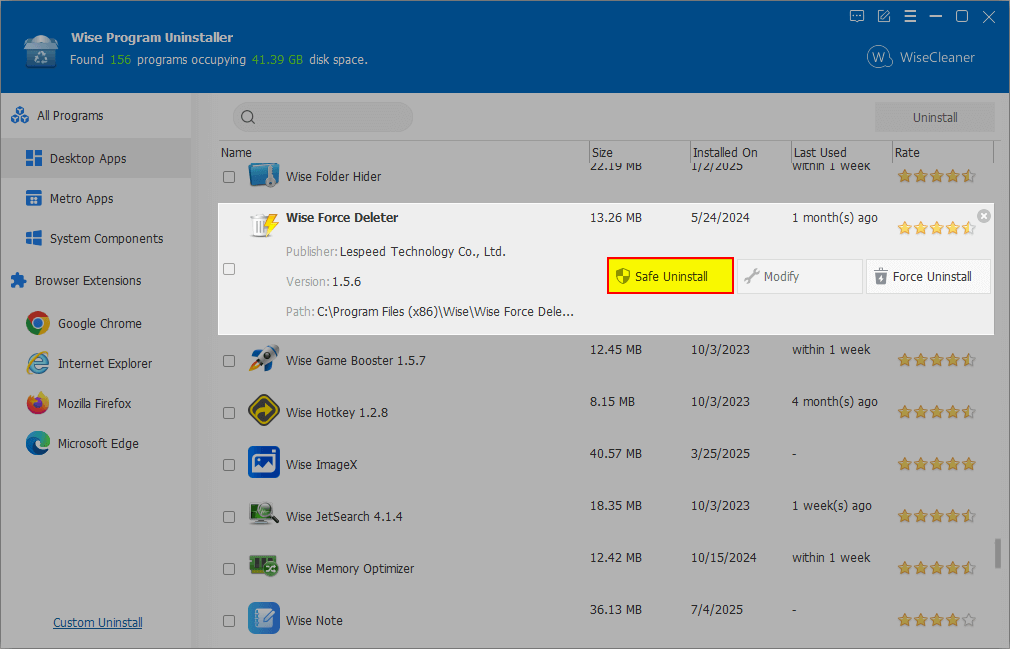Select the Wise JetSearch 4.1.4 row name
The height and width of the screenshot is (649, 1010).
click(344, 516)
